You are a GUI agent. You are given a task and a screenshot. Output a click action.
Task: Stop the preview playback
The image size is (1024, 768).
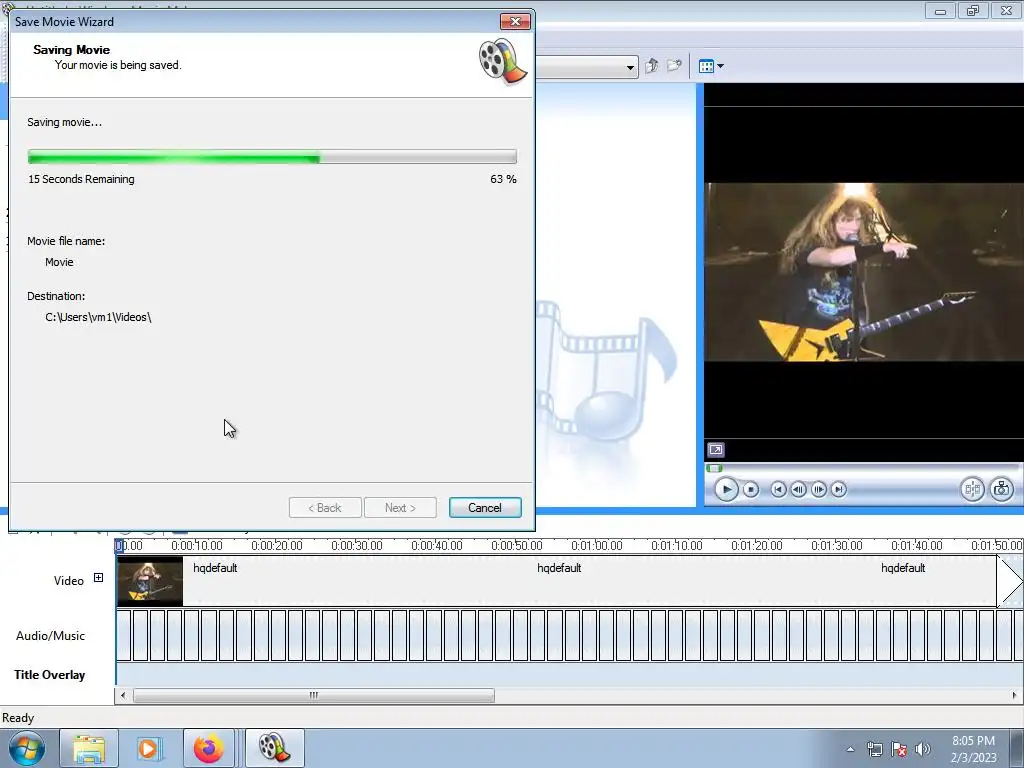pos(751,489)
